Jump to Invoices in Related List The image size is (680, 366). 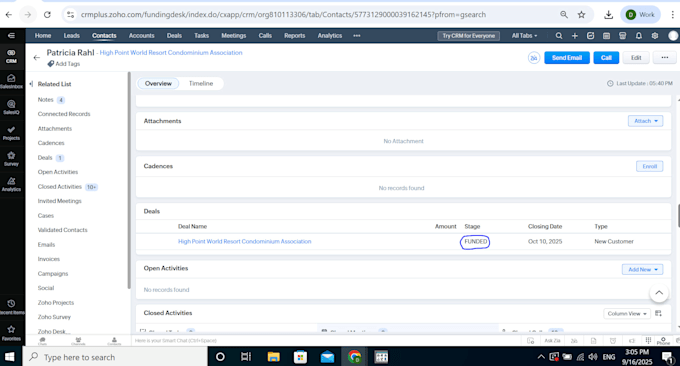point(49,259)
